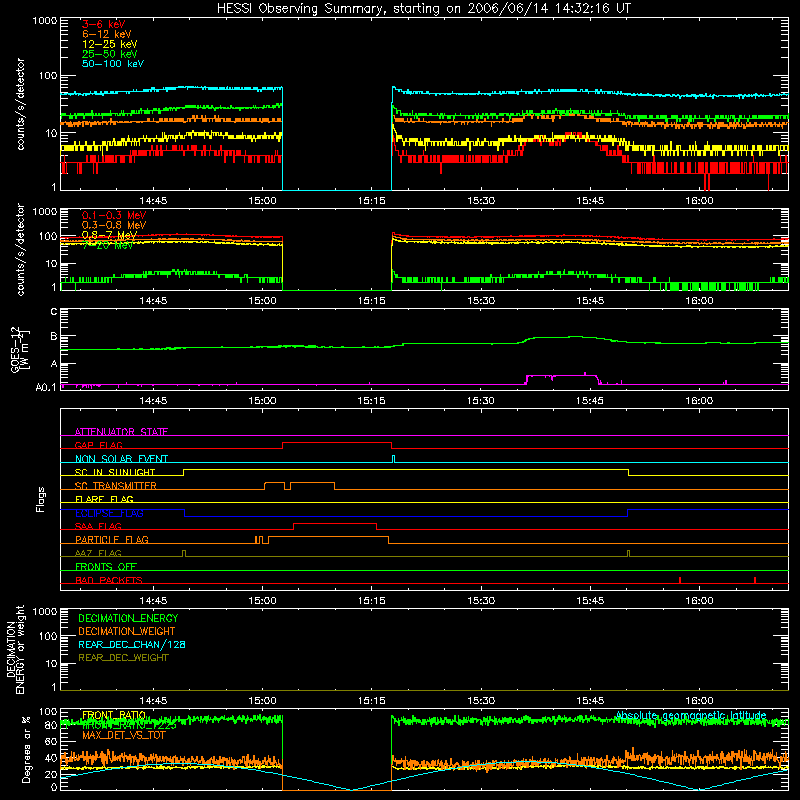Click the DECIMATION_WEIGHT legend label
The image size is (800, 800).
coord(127,632)
